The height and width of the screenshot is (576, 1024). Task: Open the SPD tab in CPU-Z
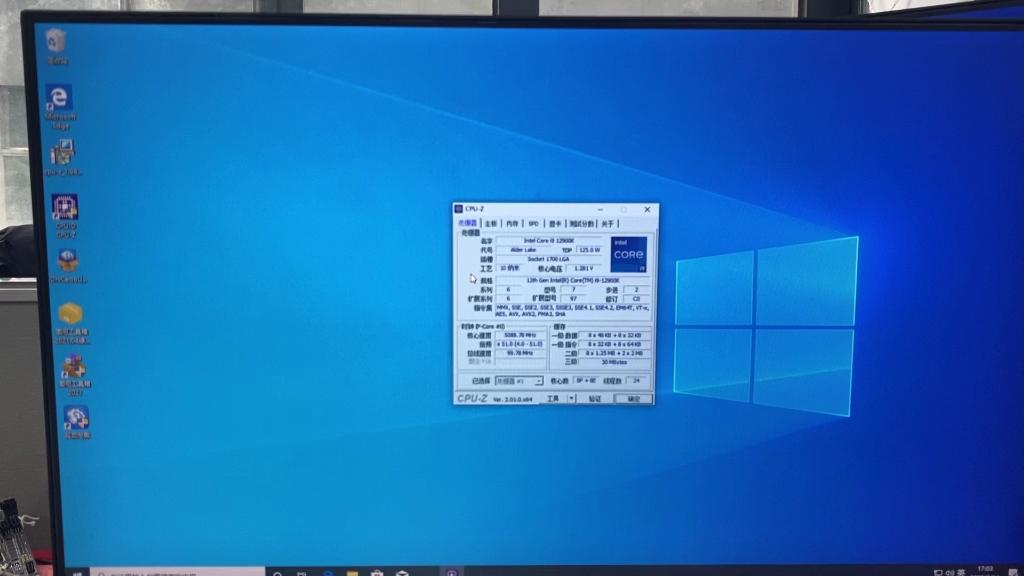click(533, 223)
